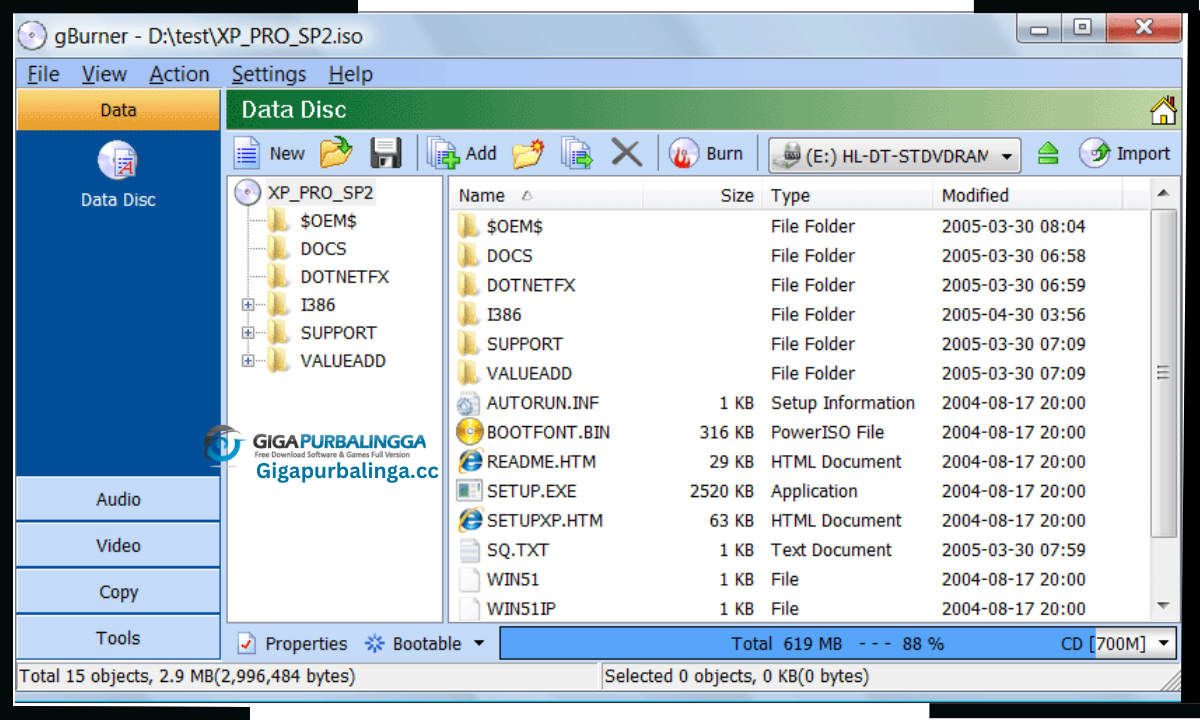Expand the VALUEADD tree node

(248, 361)
